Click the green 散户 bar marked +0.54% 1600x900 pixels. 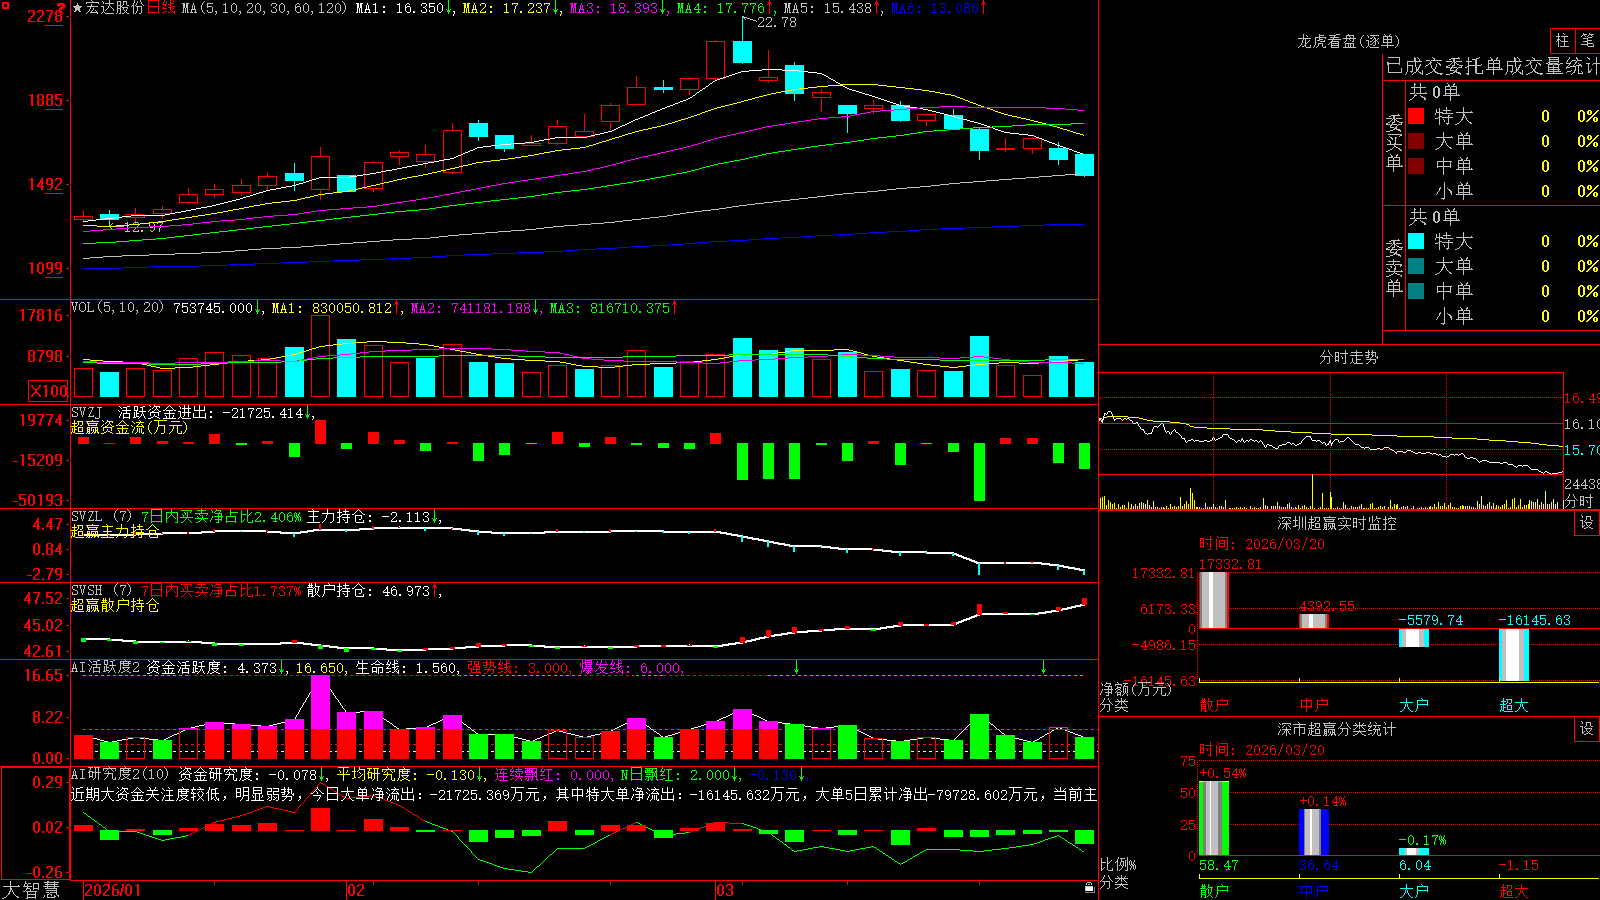(x=1213, y=818)
